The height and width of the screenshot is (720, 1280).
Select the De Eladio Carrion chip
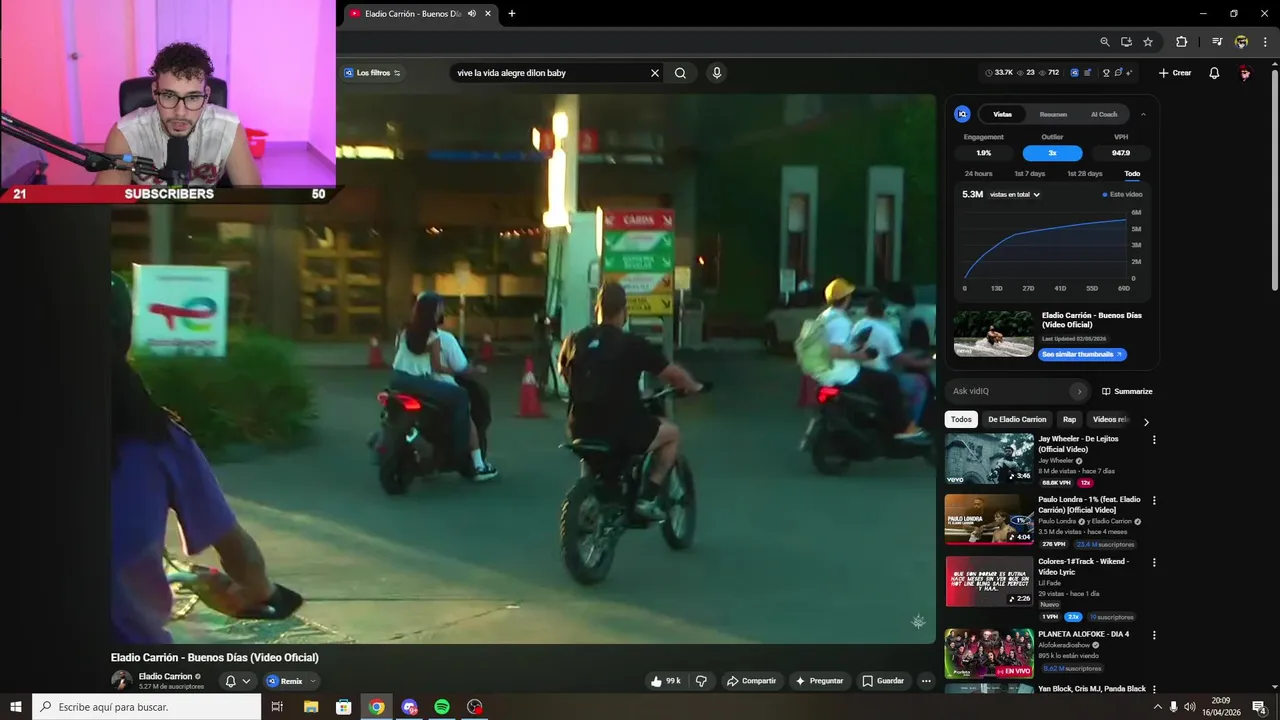tap(1017, 420)
